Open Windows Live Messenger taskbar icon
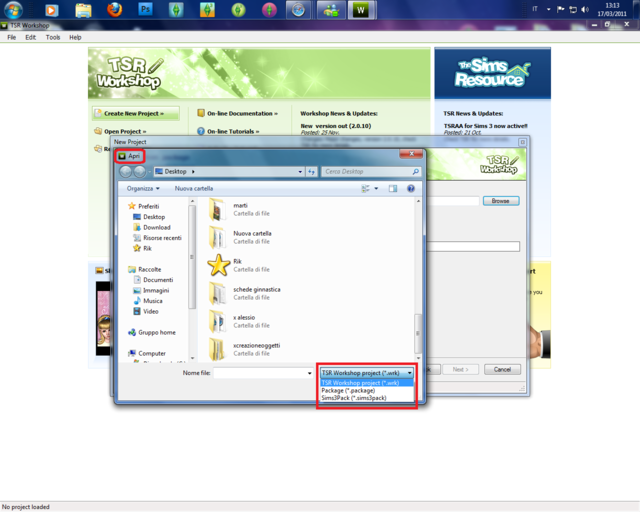The height and width of the screenshot is (512, 640). (x=331, y=10)
